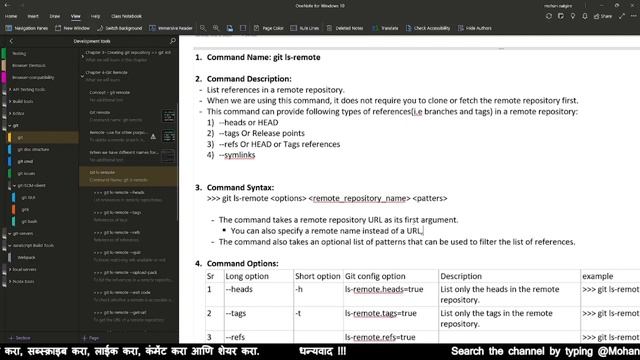This screenshot has width=640, height=360.
Task: Click the back arrow in title bar
Action: [7, 5]
